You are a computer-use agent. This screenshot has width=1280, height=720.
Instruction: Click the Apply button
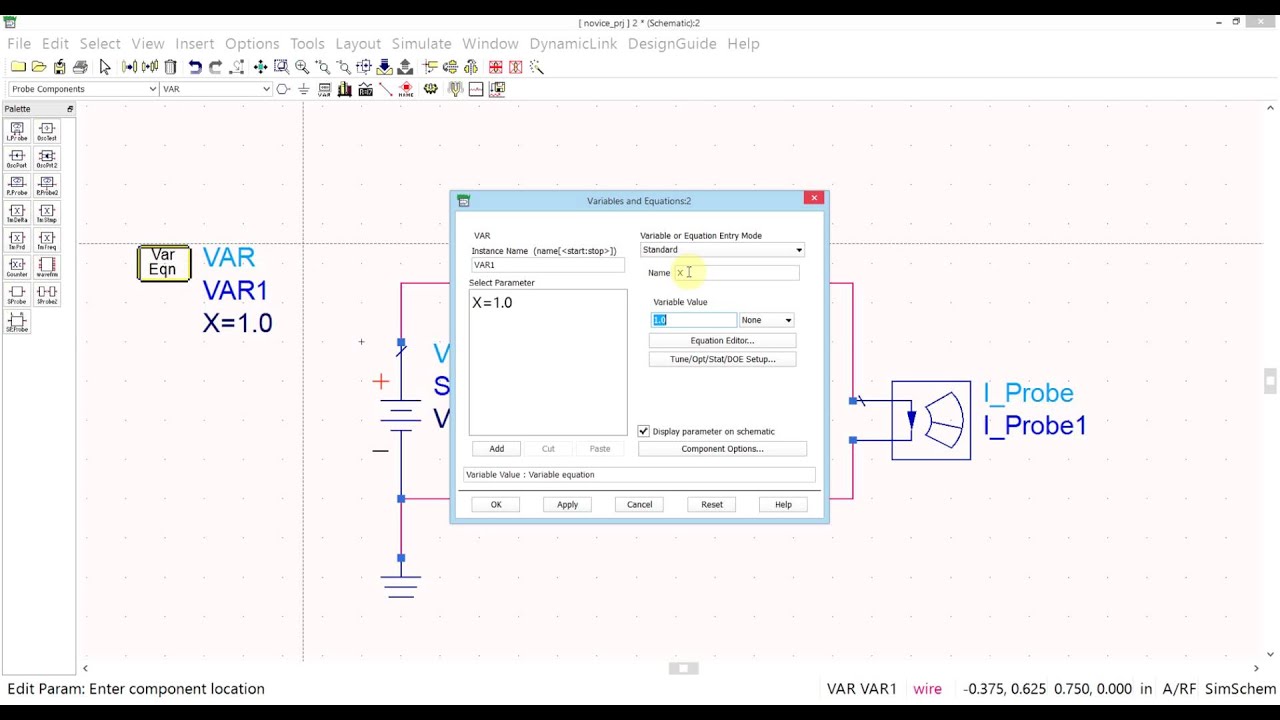(567, 505)
